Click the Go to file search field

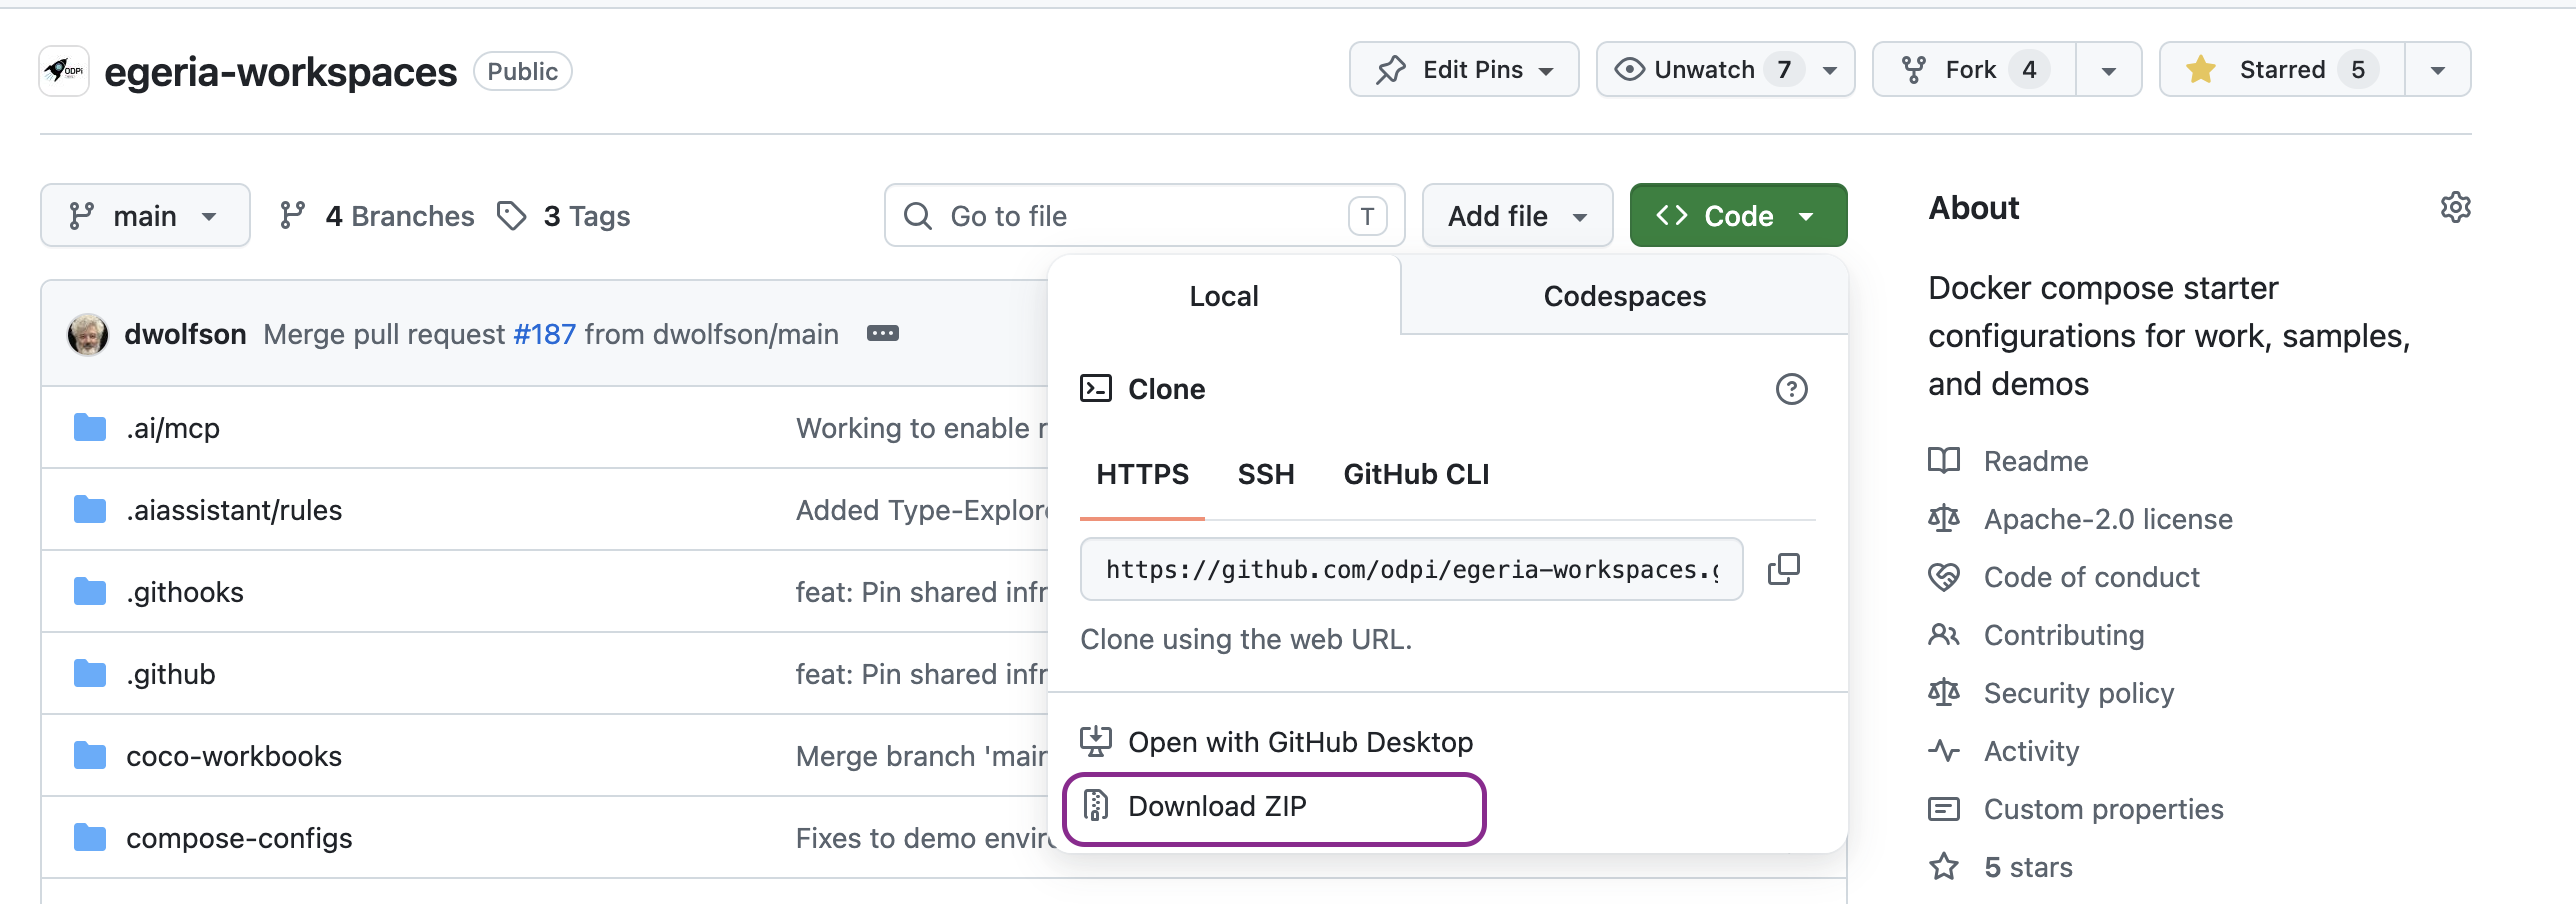(x=1144, y=215)
